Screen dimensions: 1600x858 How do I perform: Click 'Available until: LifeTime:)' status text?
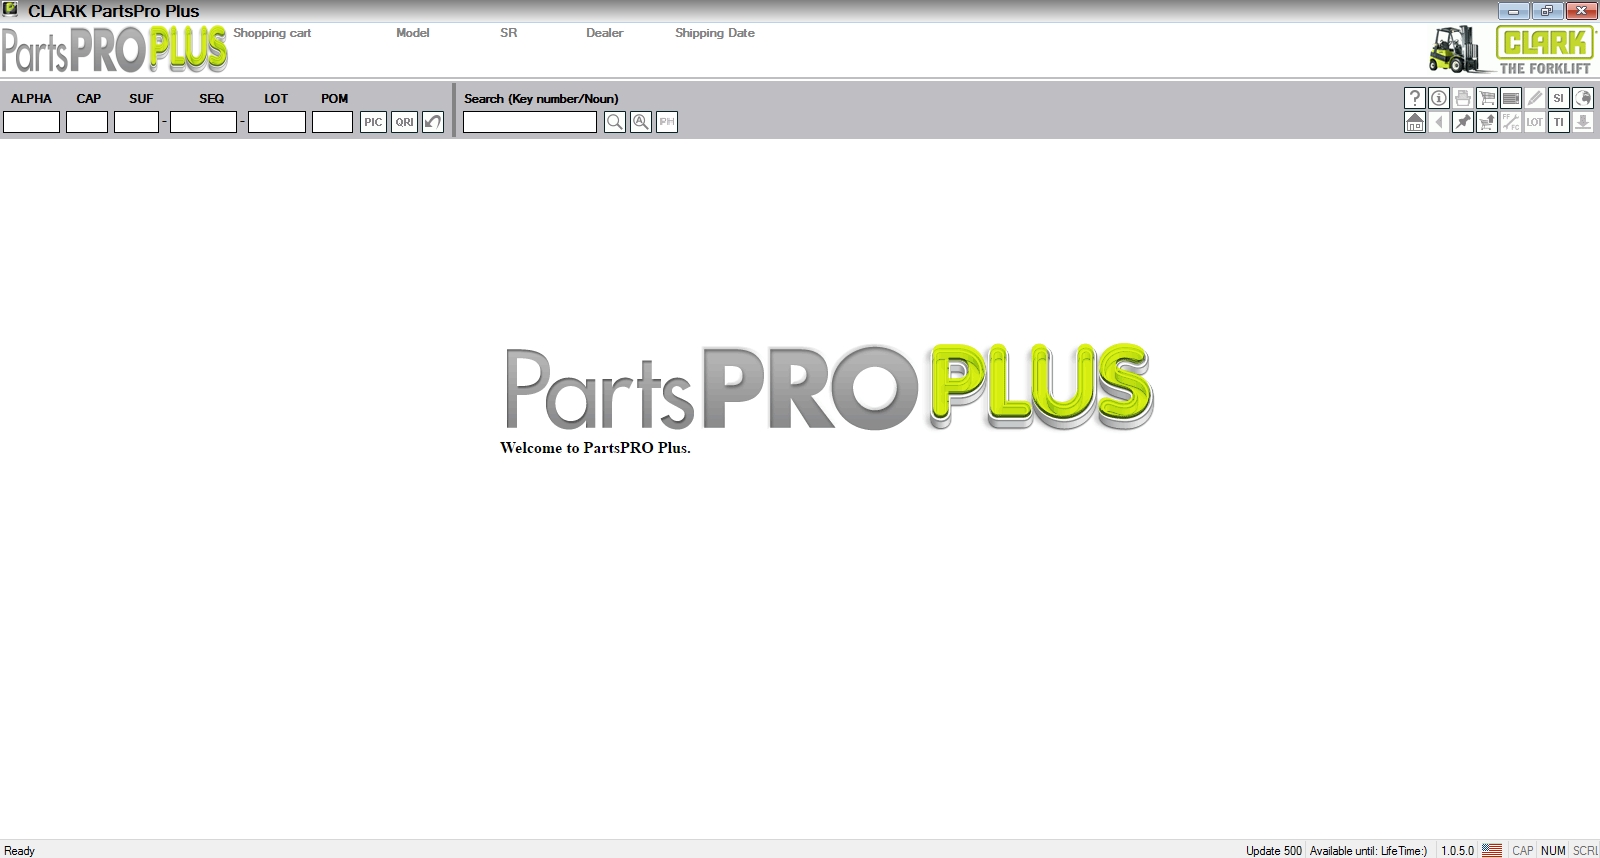(1369, 851)
